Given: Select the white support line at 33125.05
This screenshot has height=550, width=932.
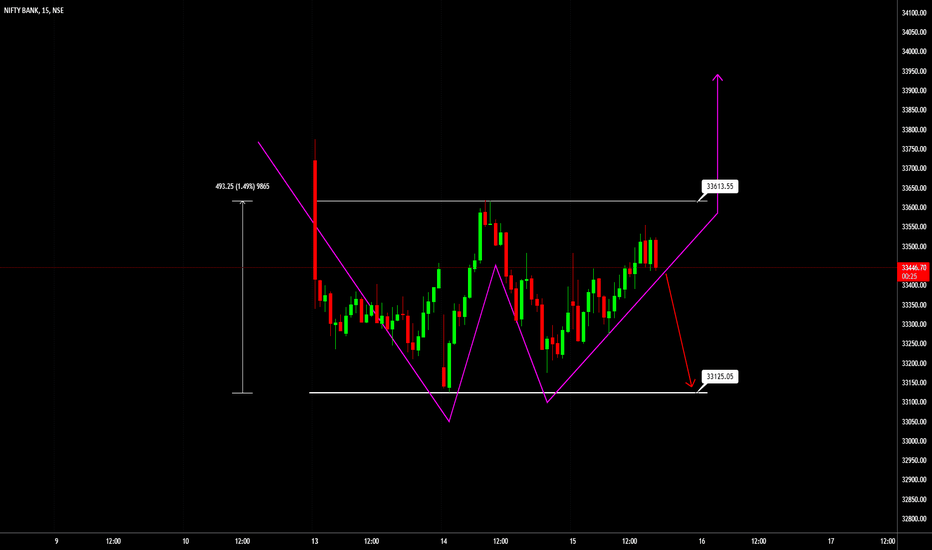Looking at the screenshot, I should (x=508, y=392).
